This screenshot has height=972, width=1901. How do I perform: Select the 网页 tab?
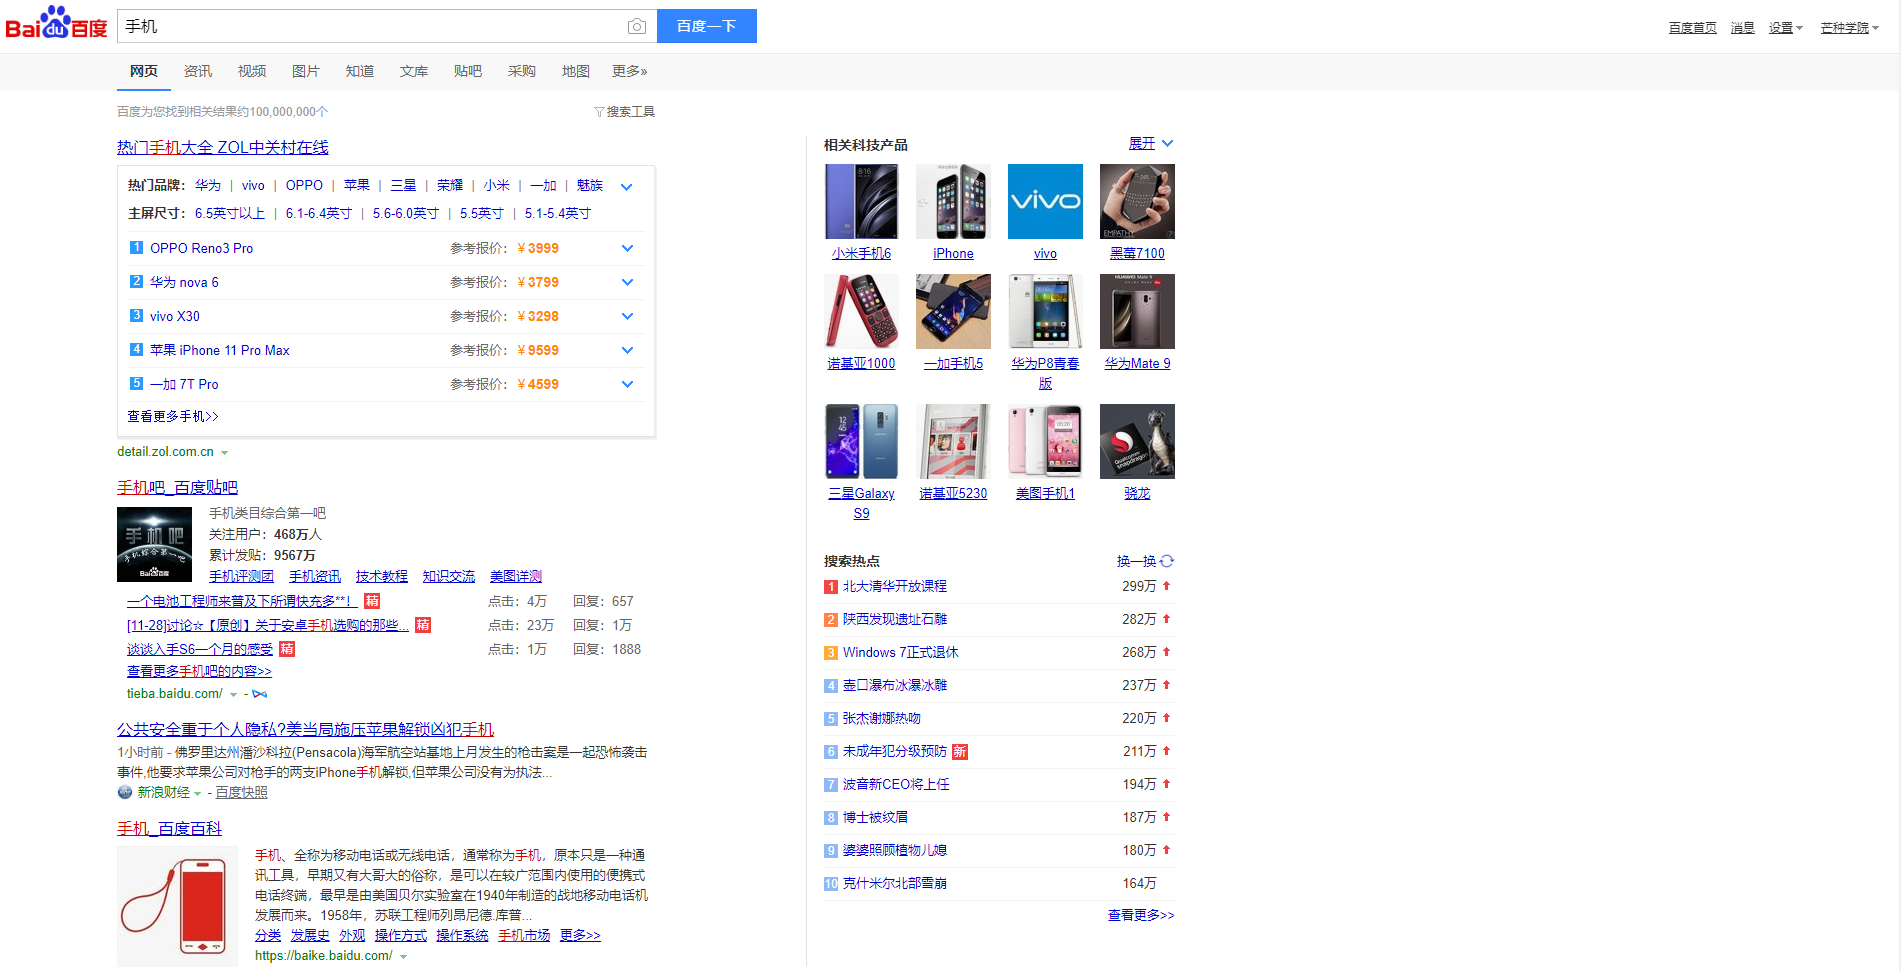[144, 71]
